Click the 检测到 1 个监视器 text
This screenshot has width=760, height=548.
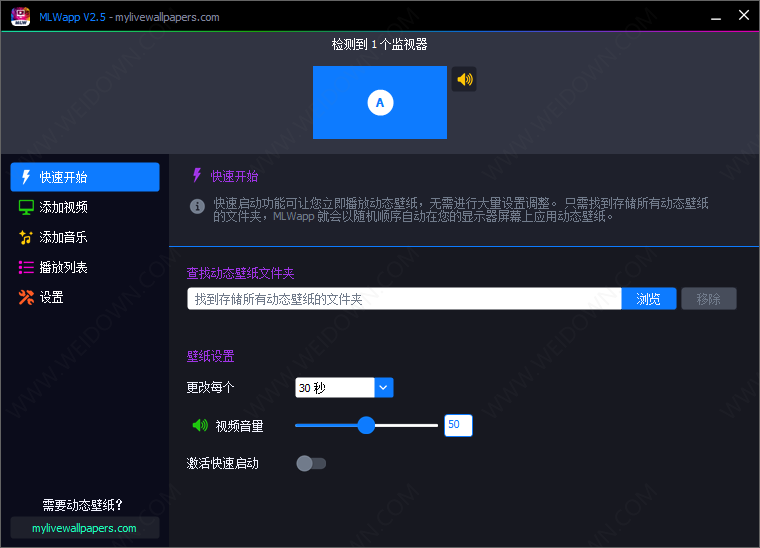pos(380,45)
